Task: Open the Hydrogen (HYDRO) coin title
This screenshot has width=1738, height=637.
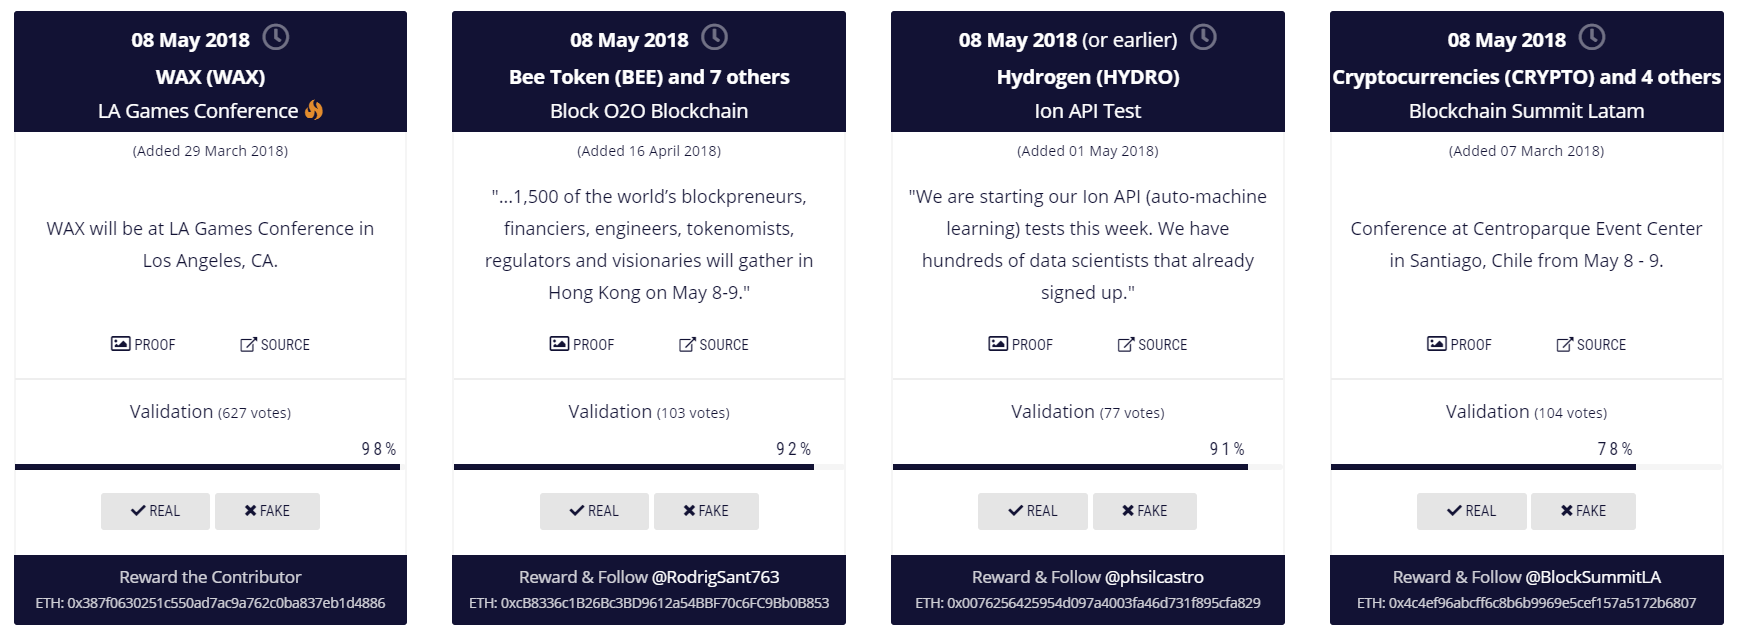Action: pyautogui.click(x=1087, y=77)
